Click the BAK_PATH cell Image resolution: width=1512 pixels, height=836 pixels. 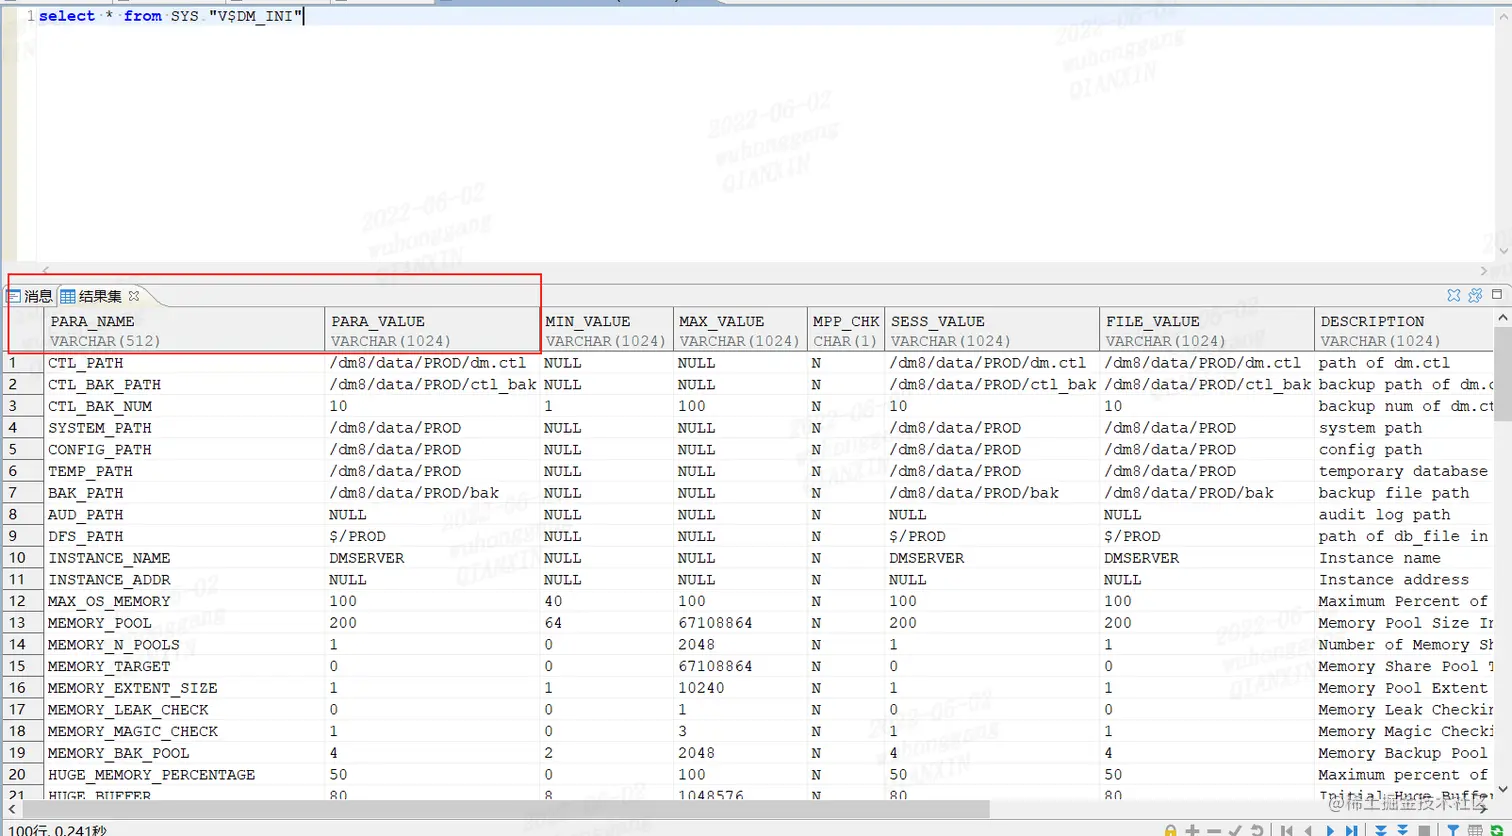click(185, 493)
